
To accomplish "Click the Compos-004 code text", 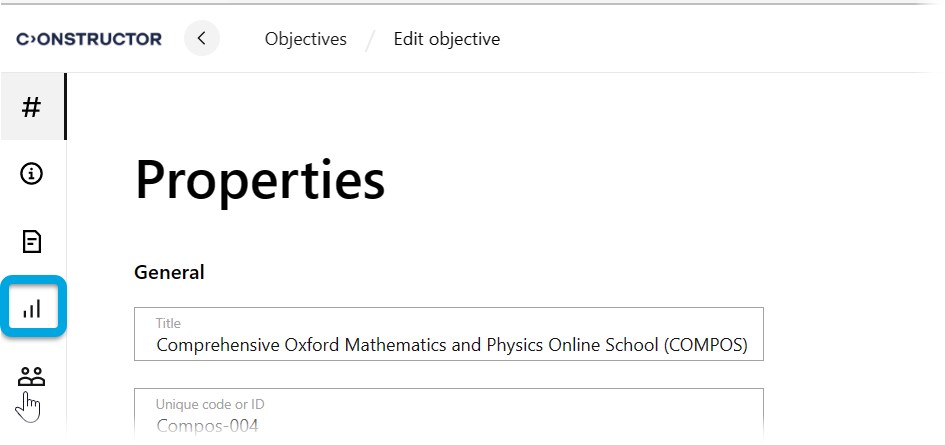I will pyautogui.click(x=207, y=426).
